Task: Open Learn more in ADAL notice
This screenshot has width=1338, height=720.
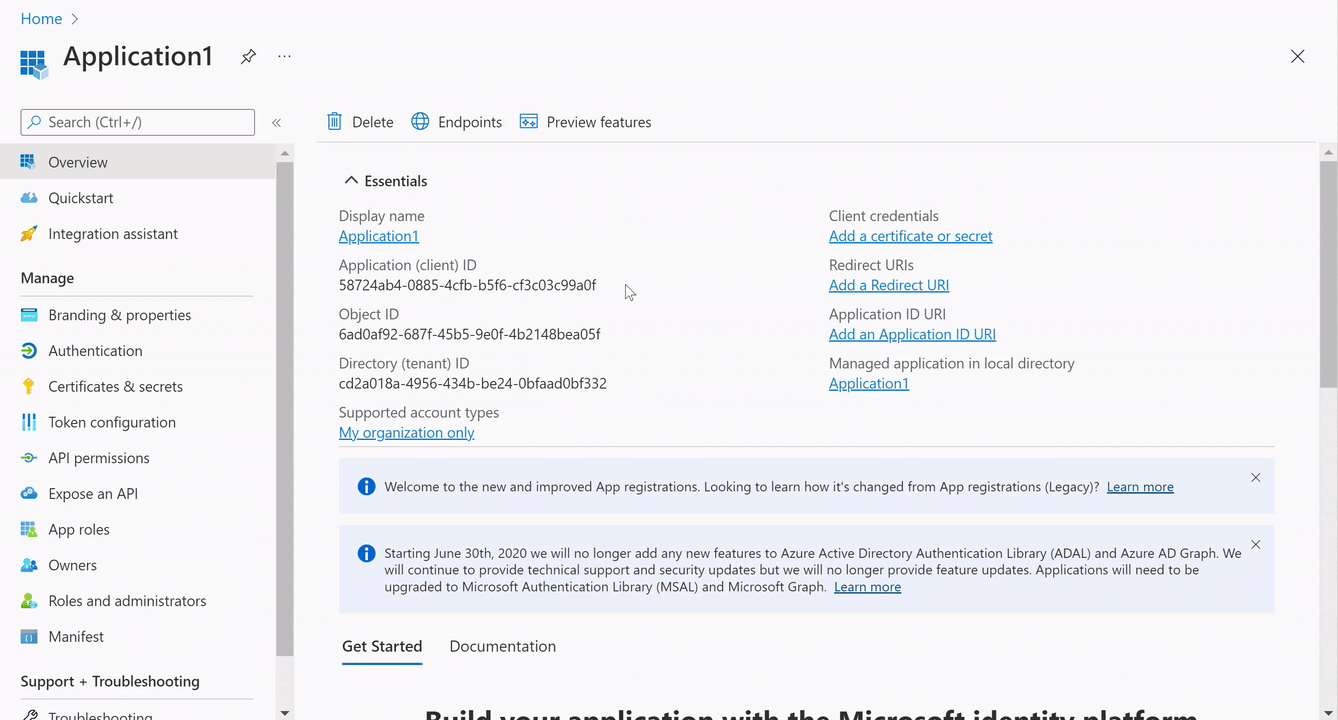Action: tap(867, 587)
